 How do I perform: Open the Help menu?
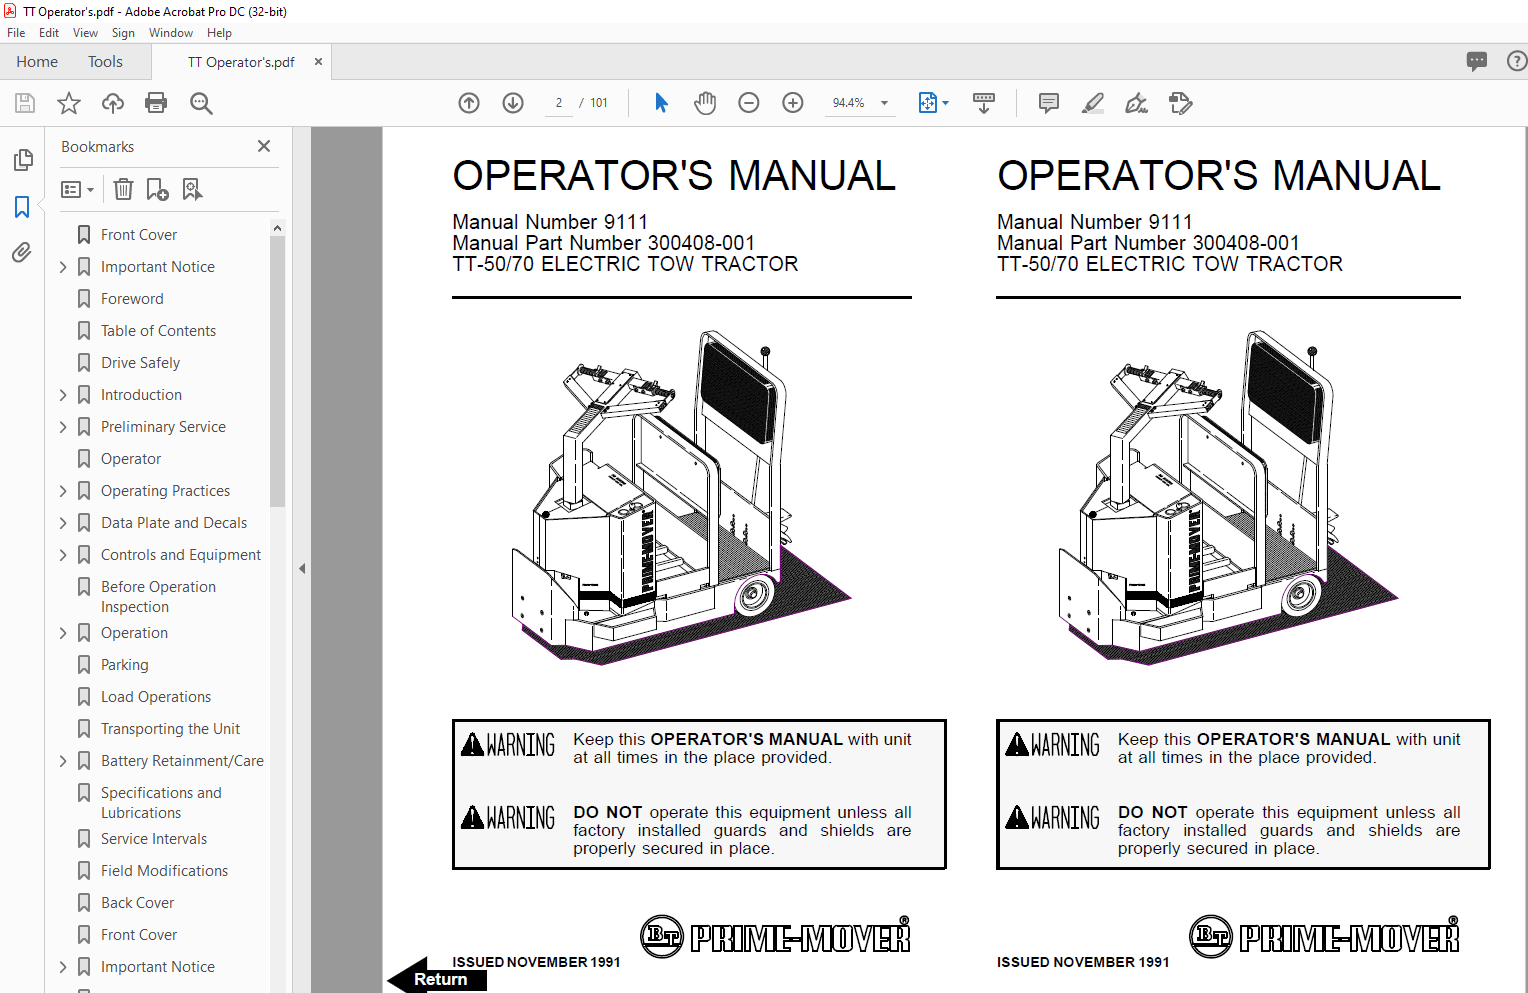219,33
